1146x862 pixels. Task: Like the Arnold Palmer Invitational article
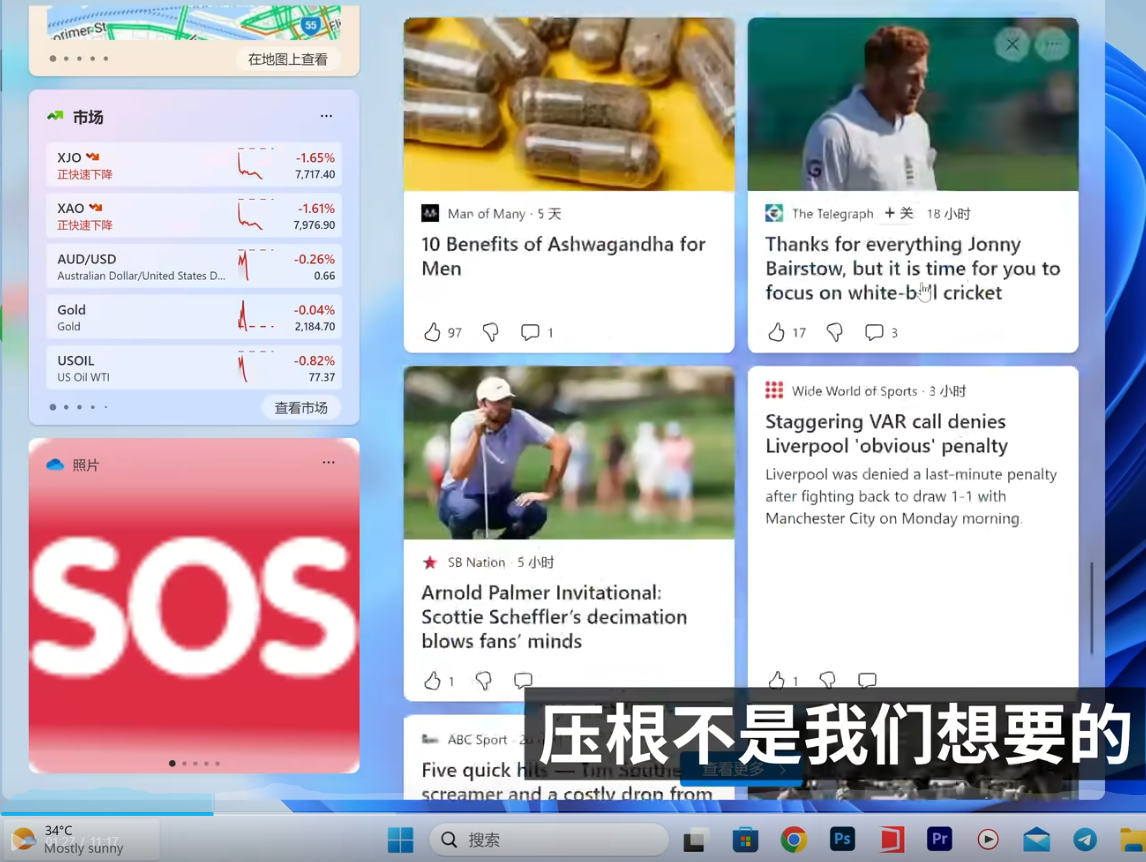click(x=433, y=681)
